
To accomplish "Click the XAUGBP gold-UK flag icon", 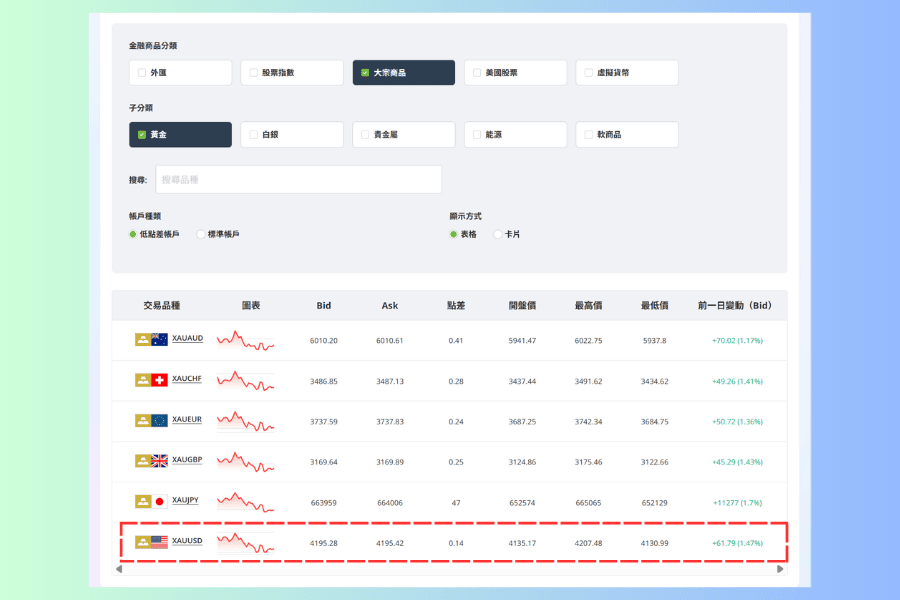I will (x=152, y=461).
